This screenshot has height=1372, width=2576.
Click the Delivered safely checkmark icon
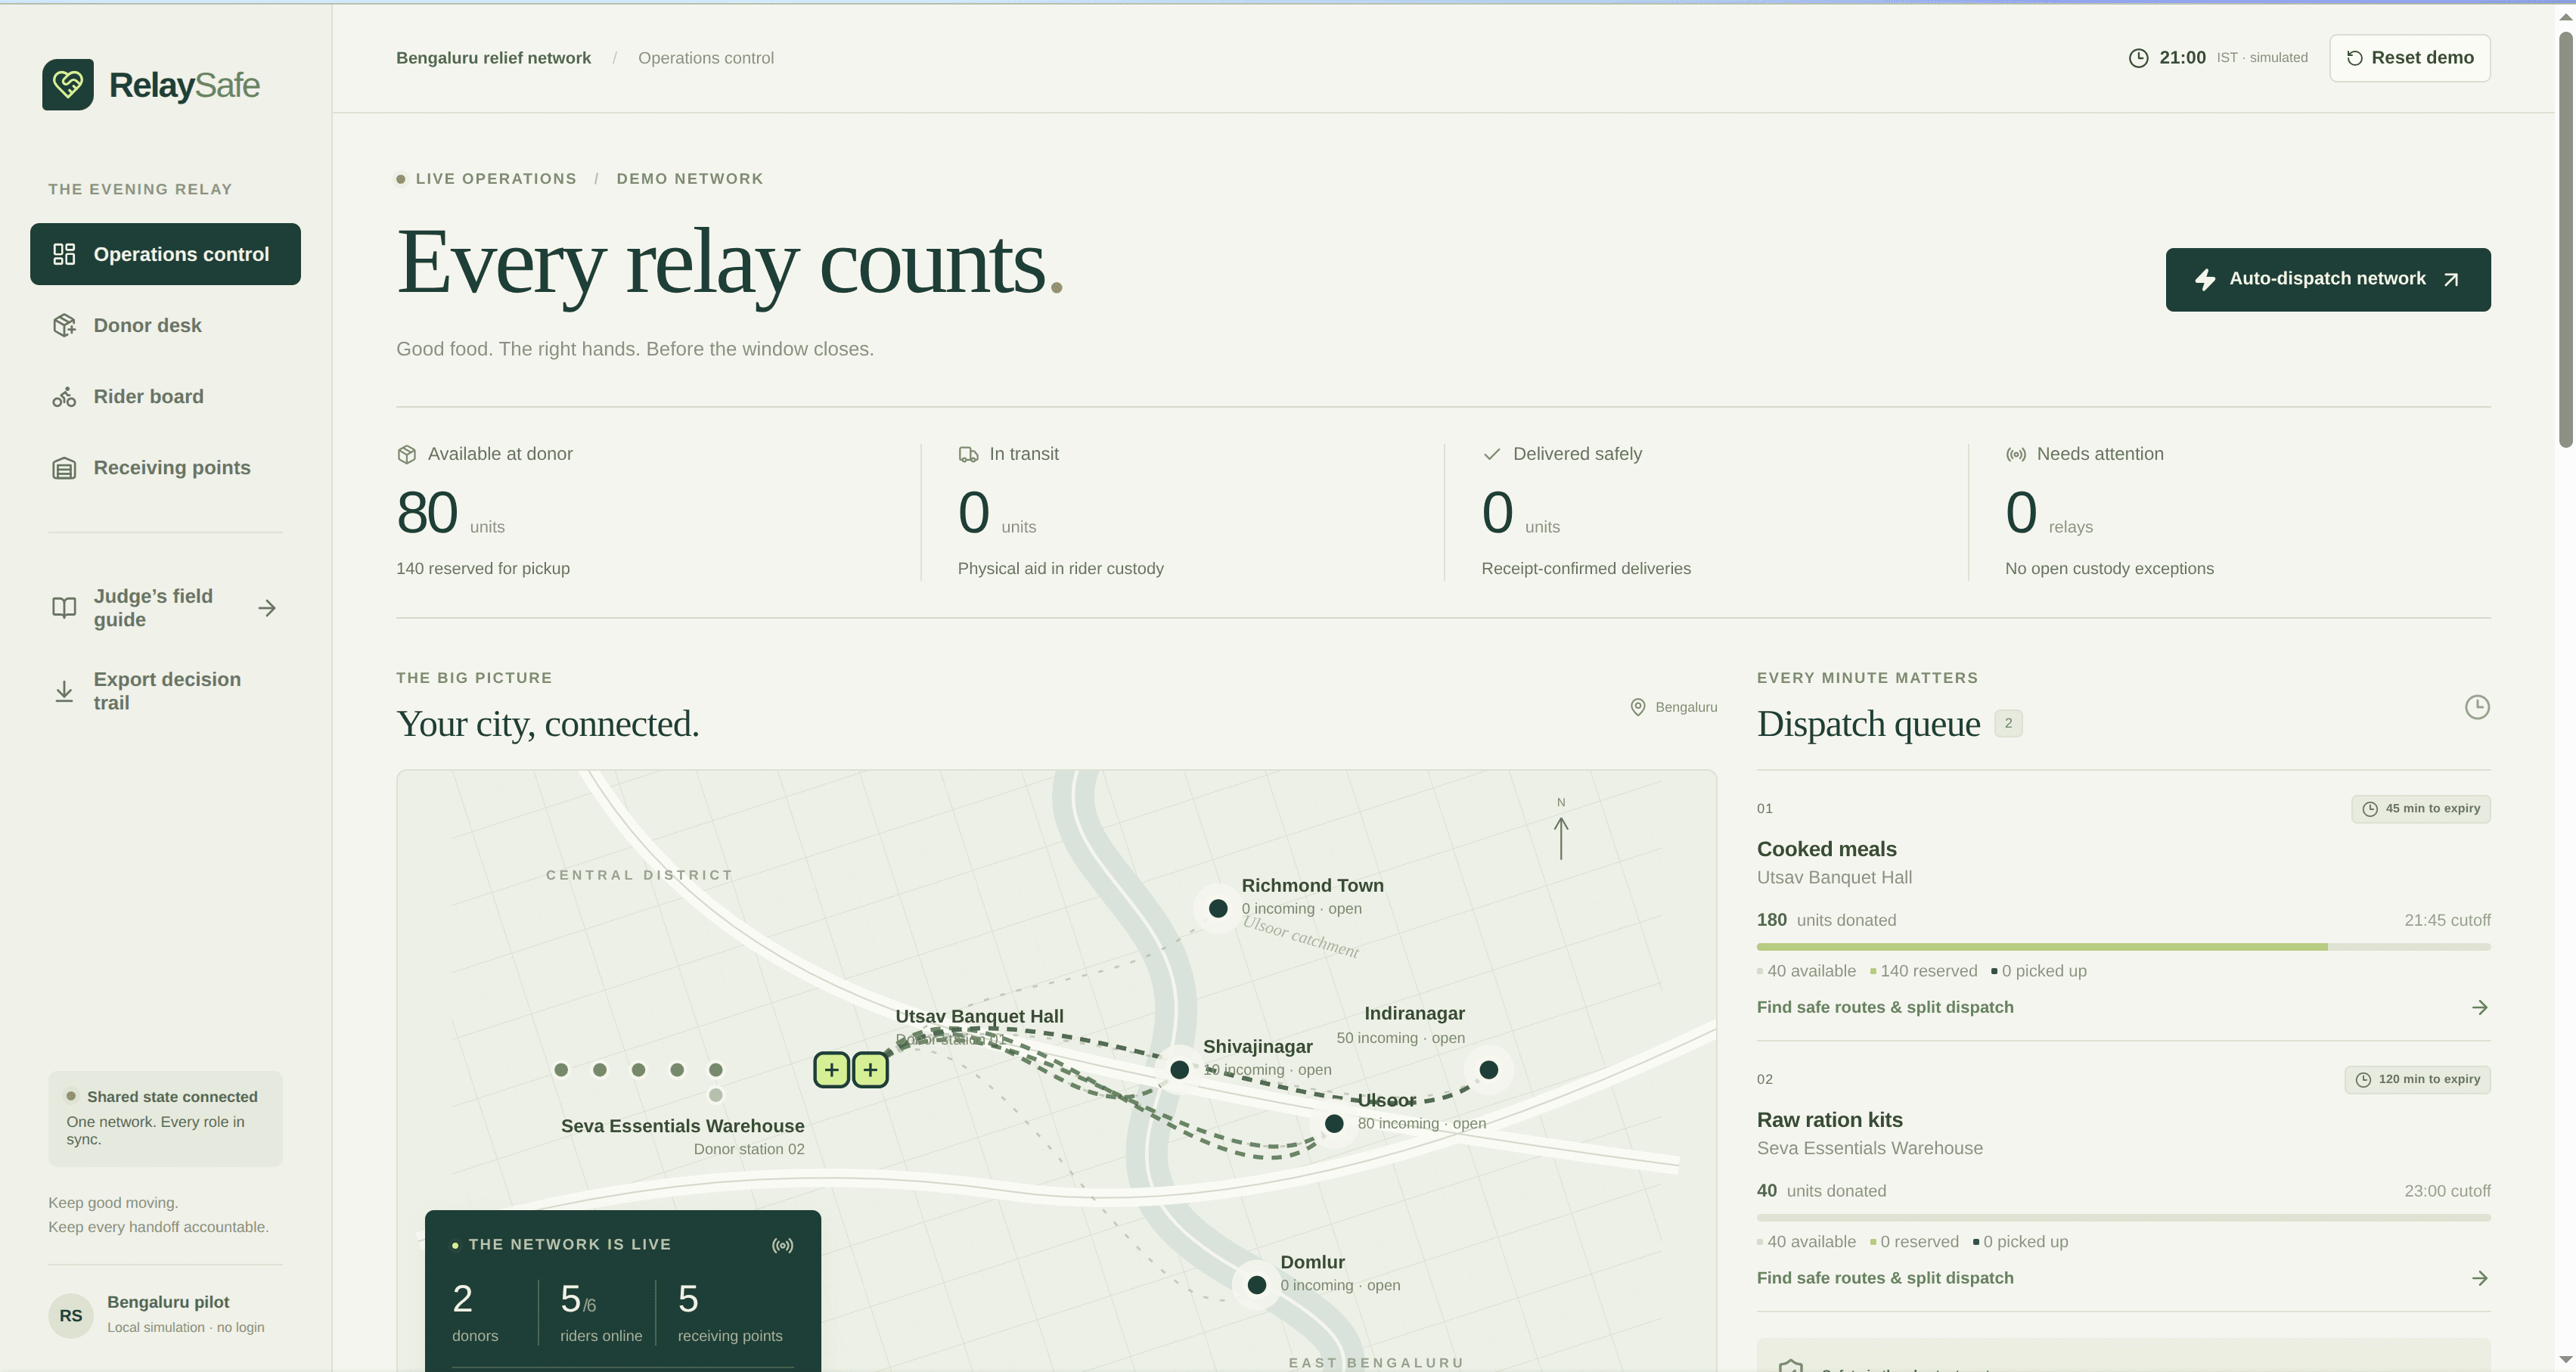point(1492,454)
